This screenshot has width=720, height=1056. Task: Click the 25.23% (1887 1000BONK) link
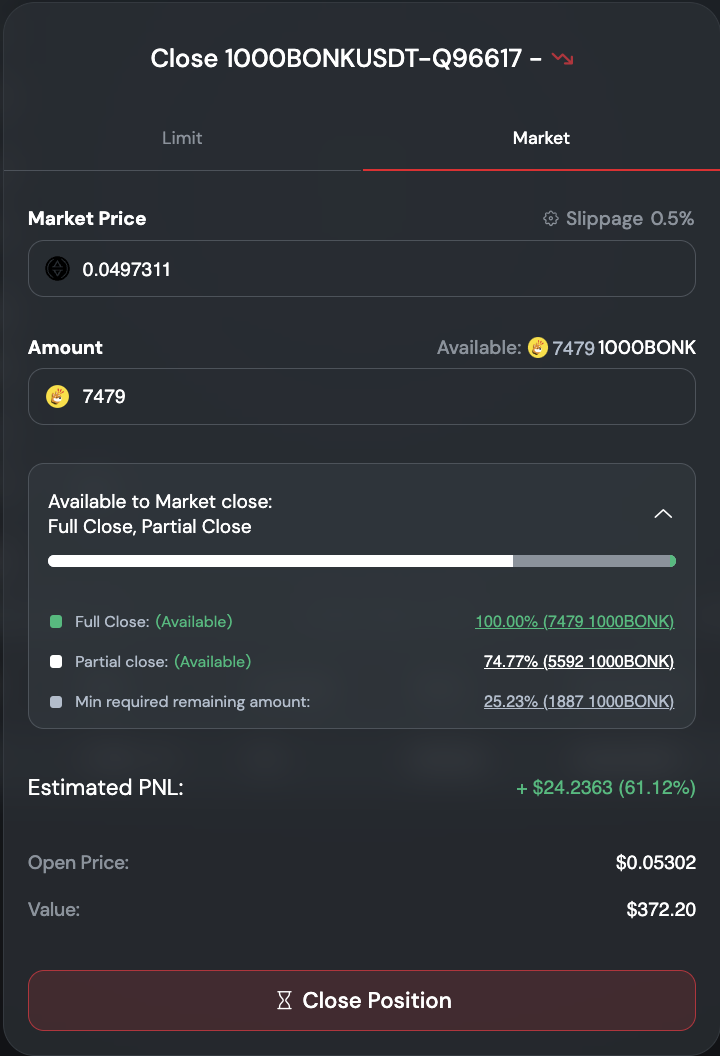click(x=578, y=702)
